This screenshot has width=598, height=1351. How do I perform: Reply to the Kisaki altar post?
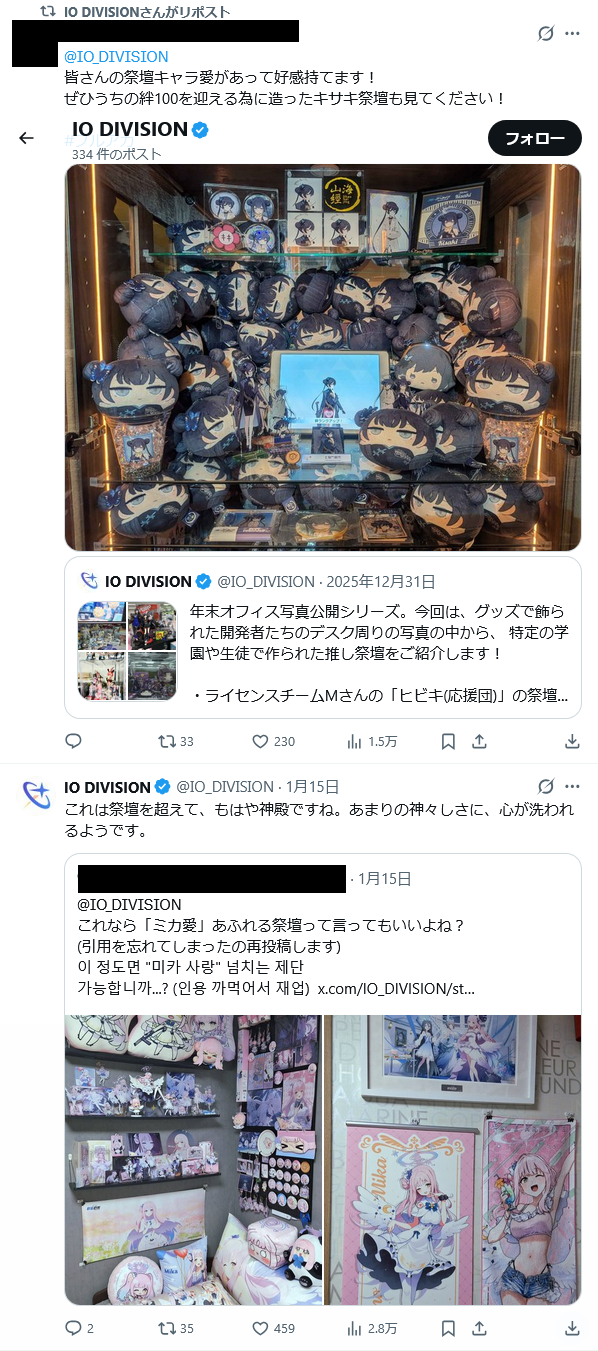pyautogui.click(x=73, y=741)
